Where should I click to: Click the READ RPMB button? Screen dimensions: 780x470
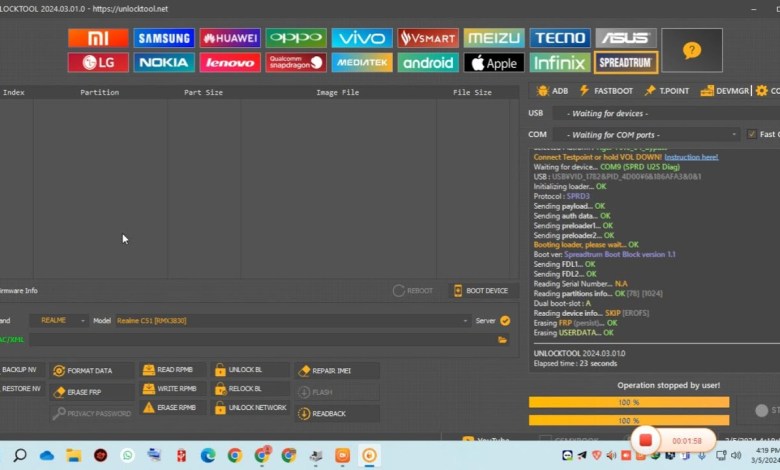[172, 370]
